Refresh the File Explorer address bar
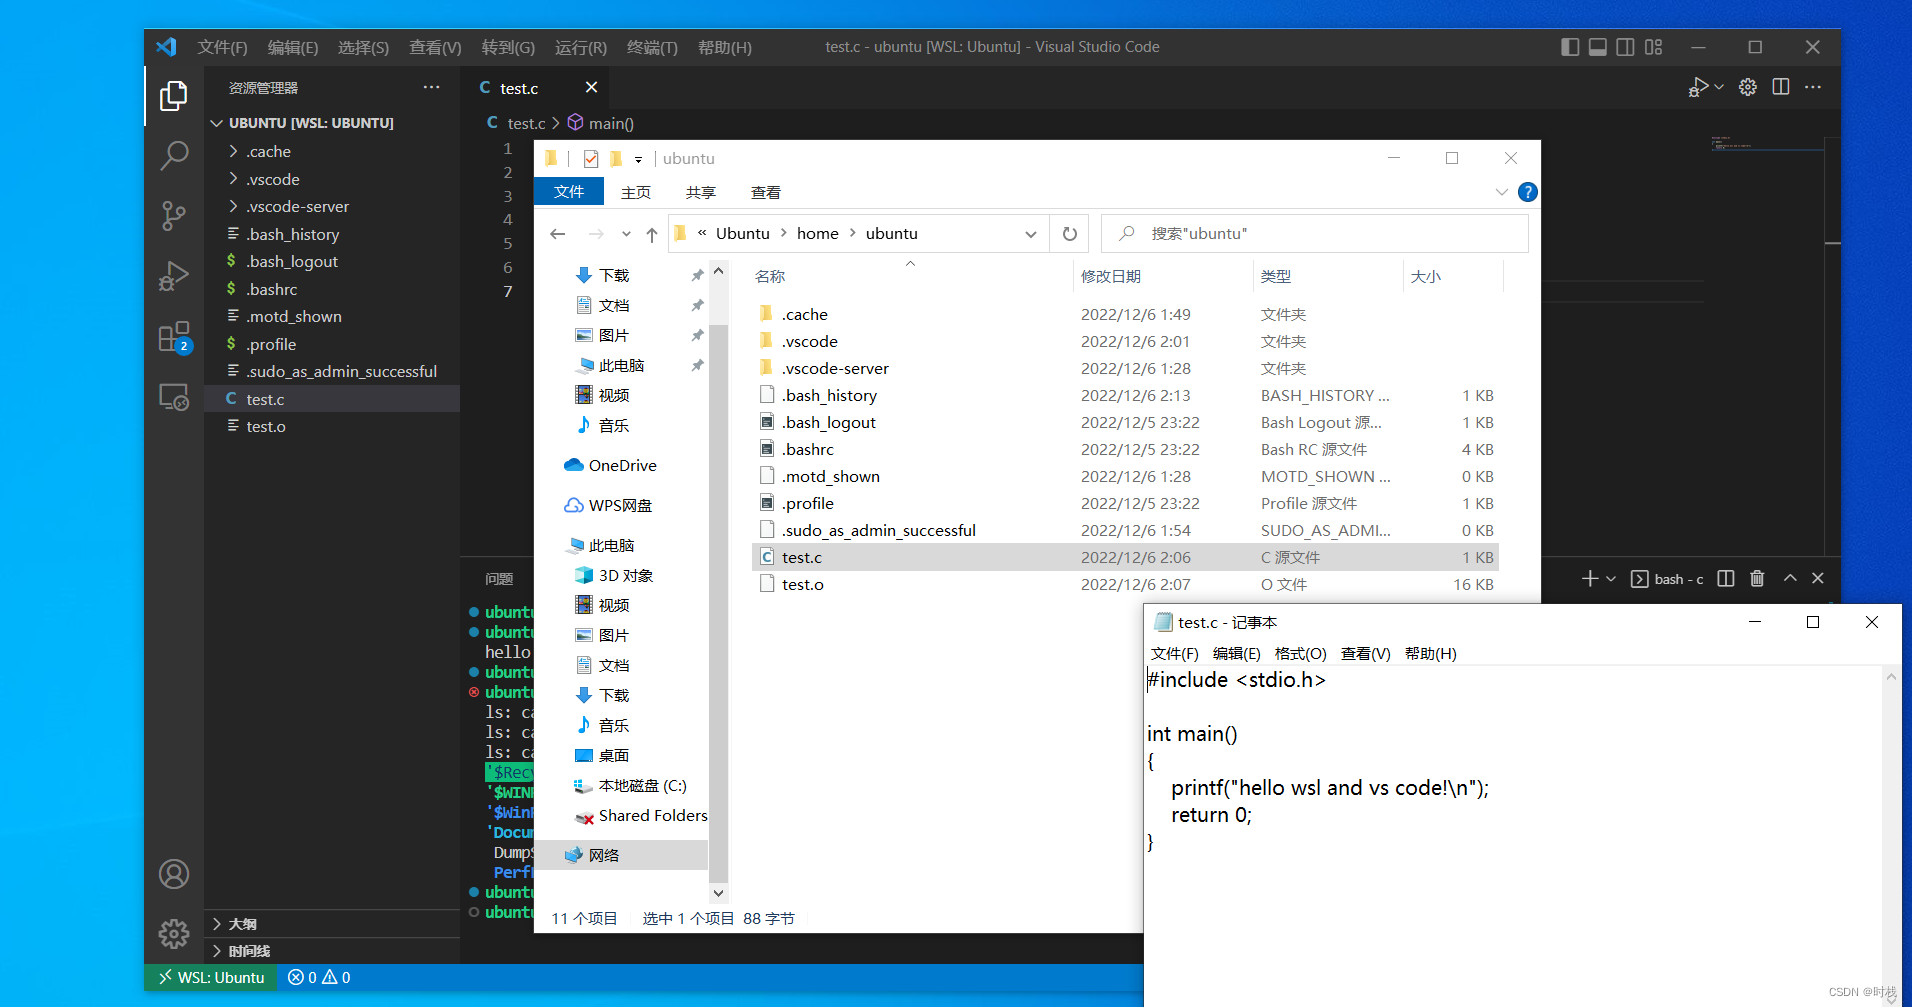1912x1007 pixels. coord(1070,234)
